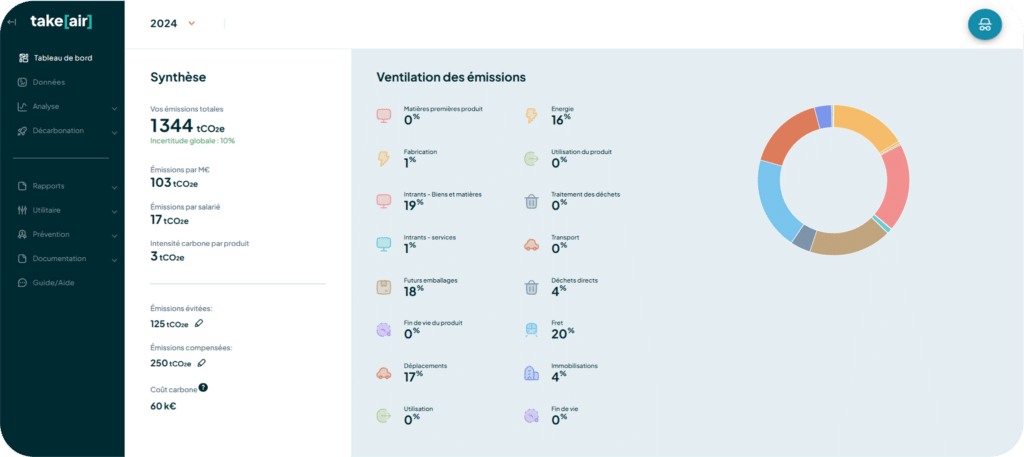Click the Déchets directs bin icon

tap(532, 287)
